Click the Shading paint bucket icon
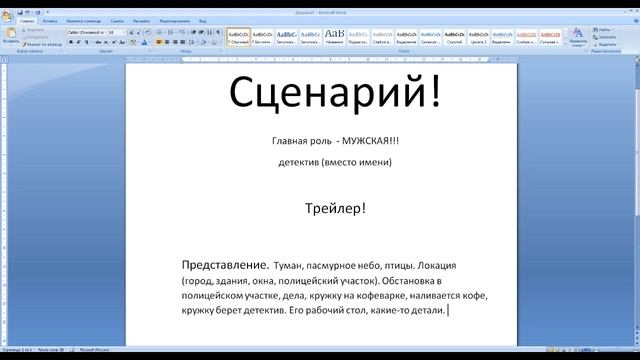 (x=203, y=42)
